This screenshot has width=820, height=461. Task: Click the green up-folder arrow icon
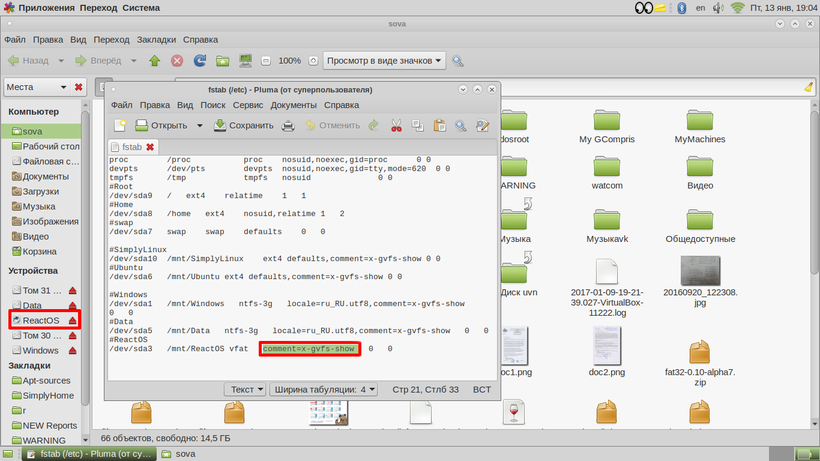(x=154, y=61)
